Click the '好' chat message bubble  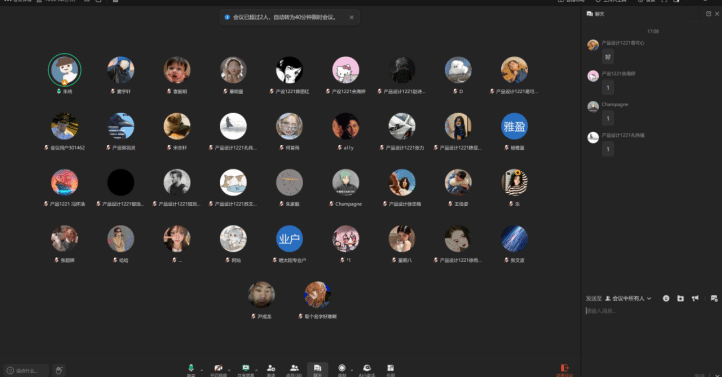pos(608,57)
